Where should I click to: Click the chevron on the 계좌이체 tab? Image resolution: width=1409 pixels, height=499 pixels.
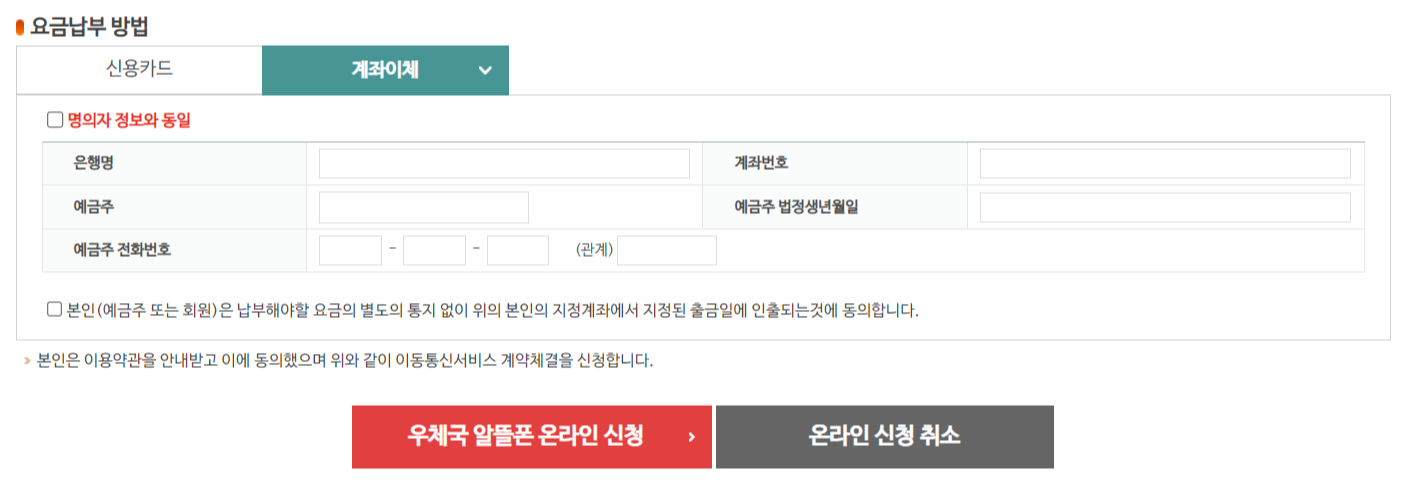pyautogui.click(x=485, y=70)
